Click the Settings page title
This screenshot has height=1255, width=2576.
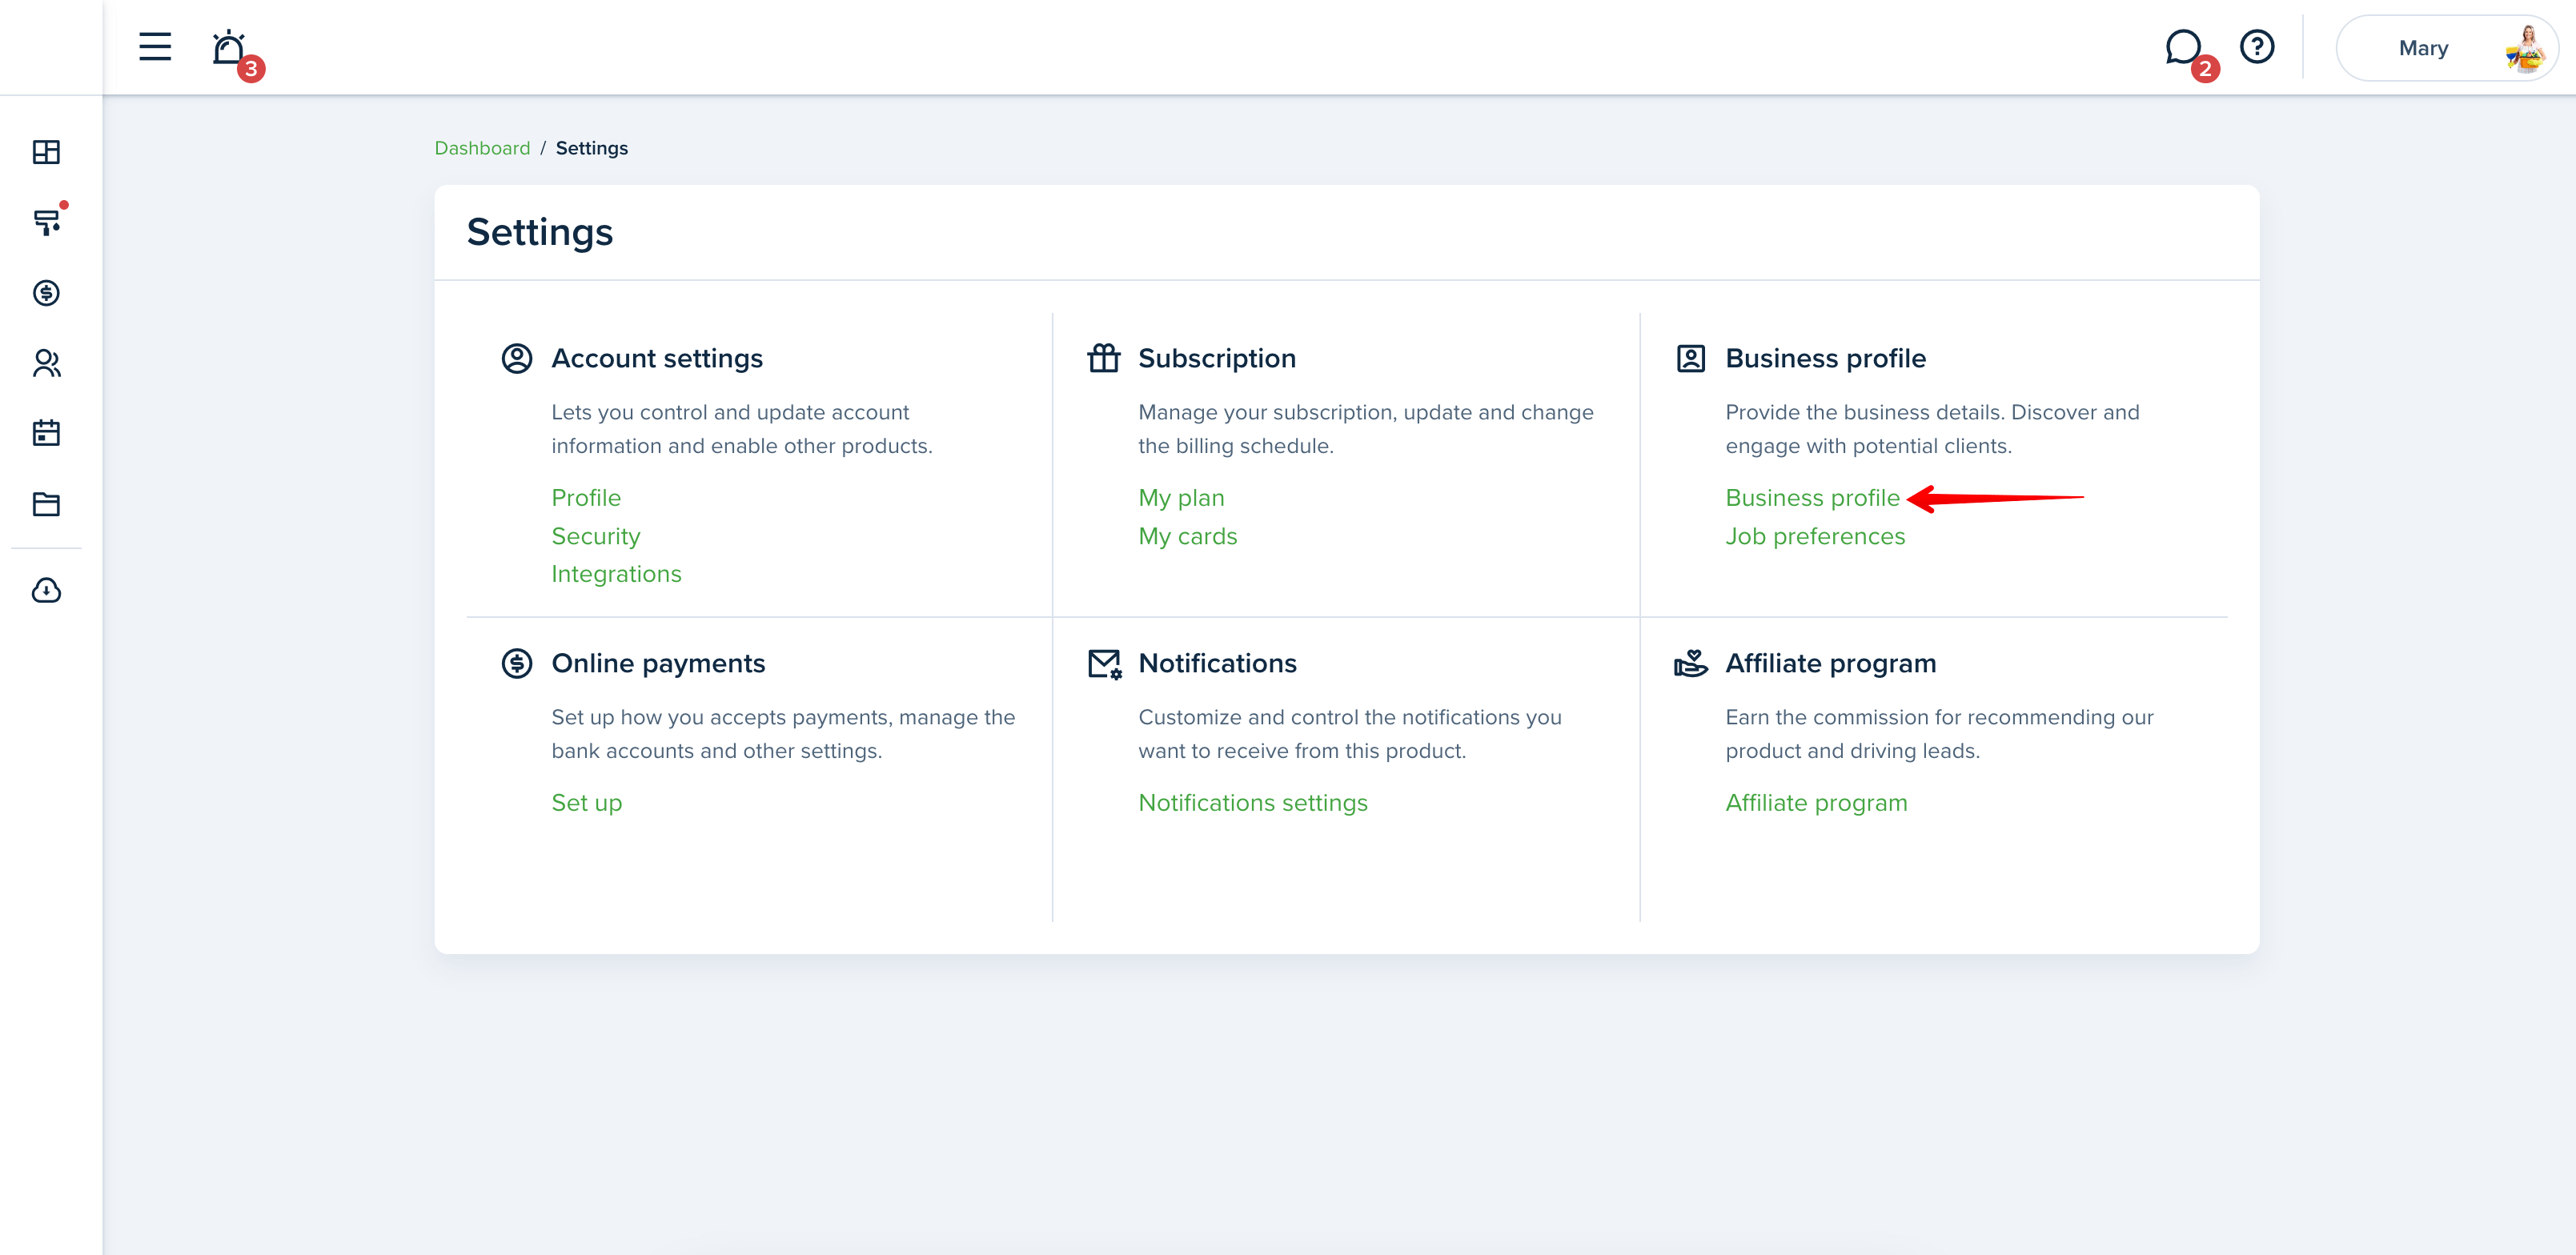click(x=540, y=232)
